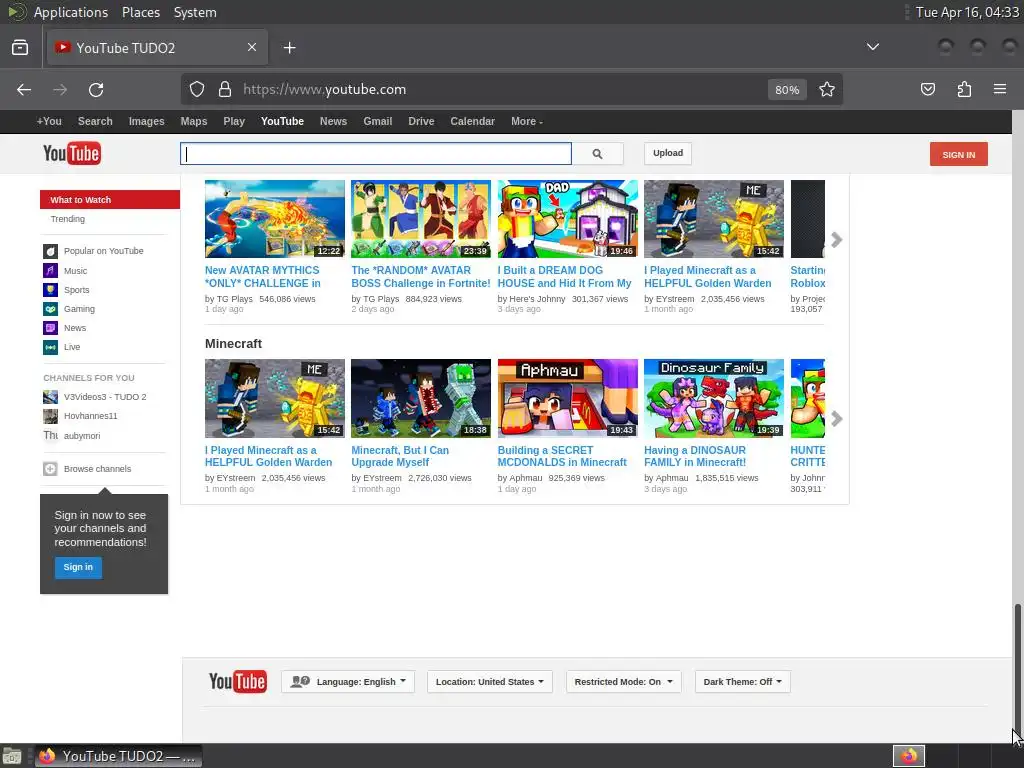Open Gmail in the top bar
This screenshot has width=1024, height=768.
click(x=377, y=121)
